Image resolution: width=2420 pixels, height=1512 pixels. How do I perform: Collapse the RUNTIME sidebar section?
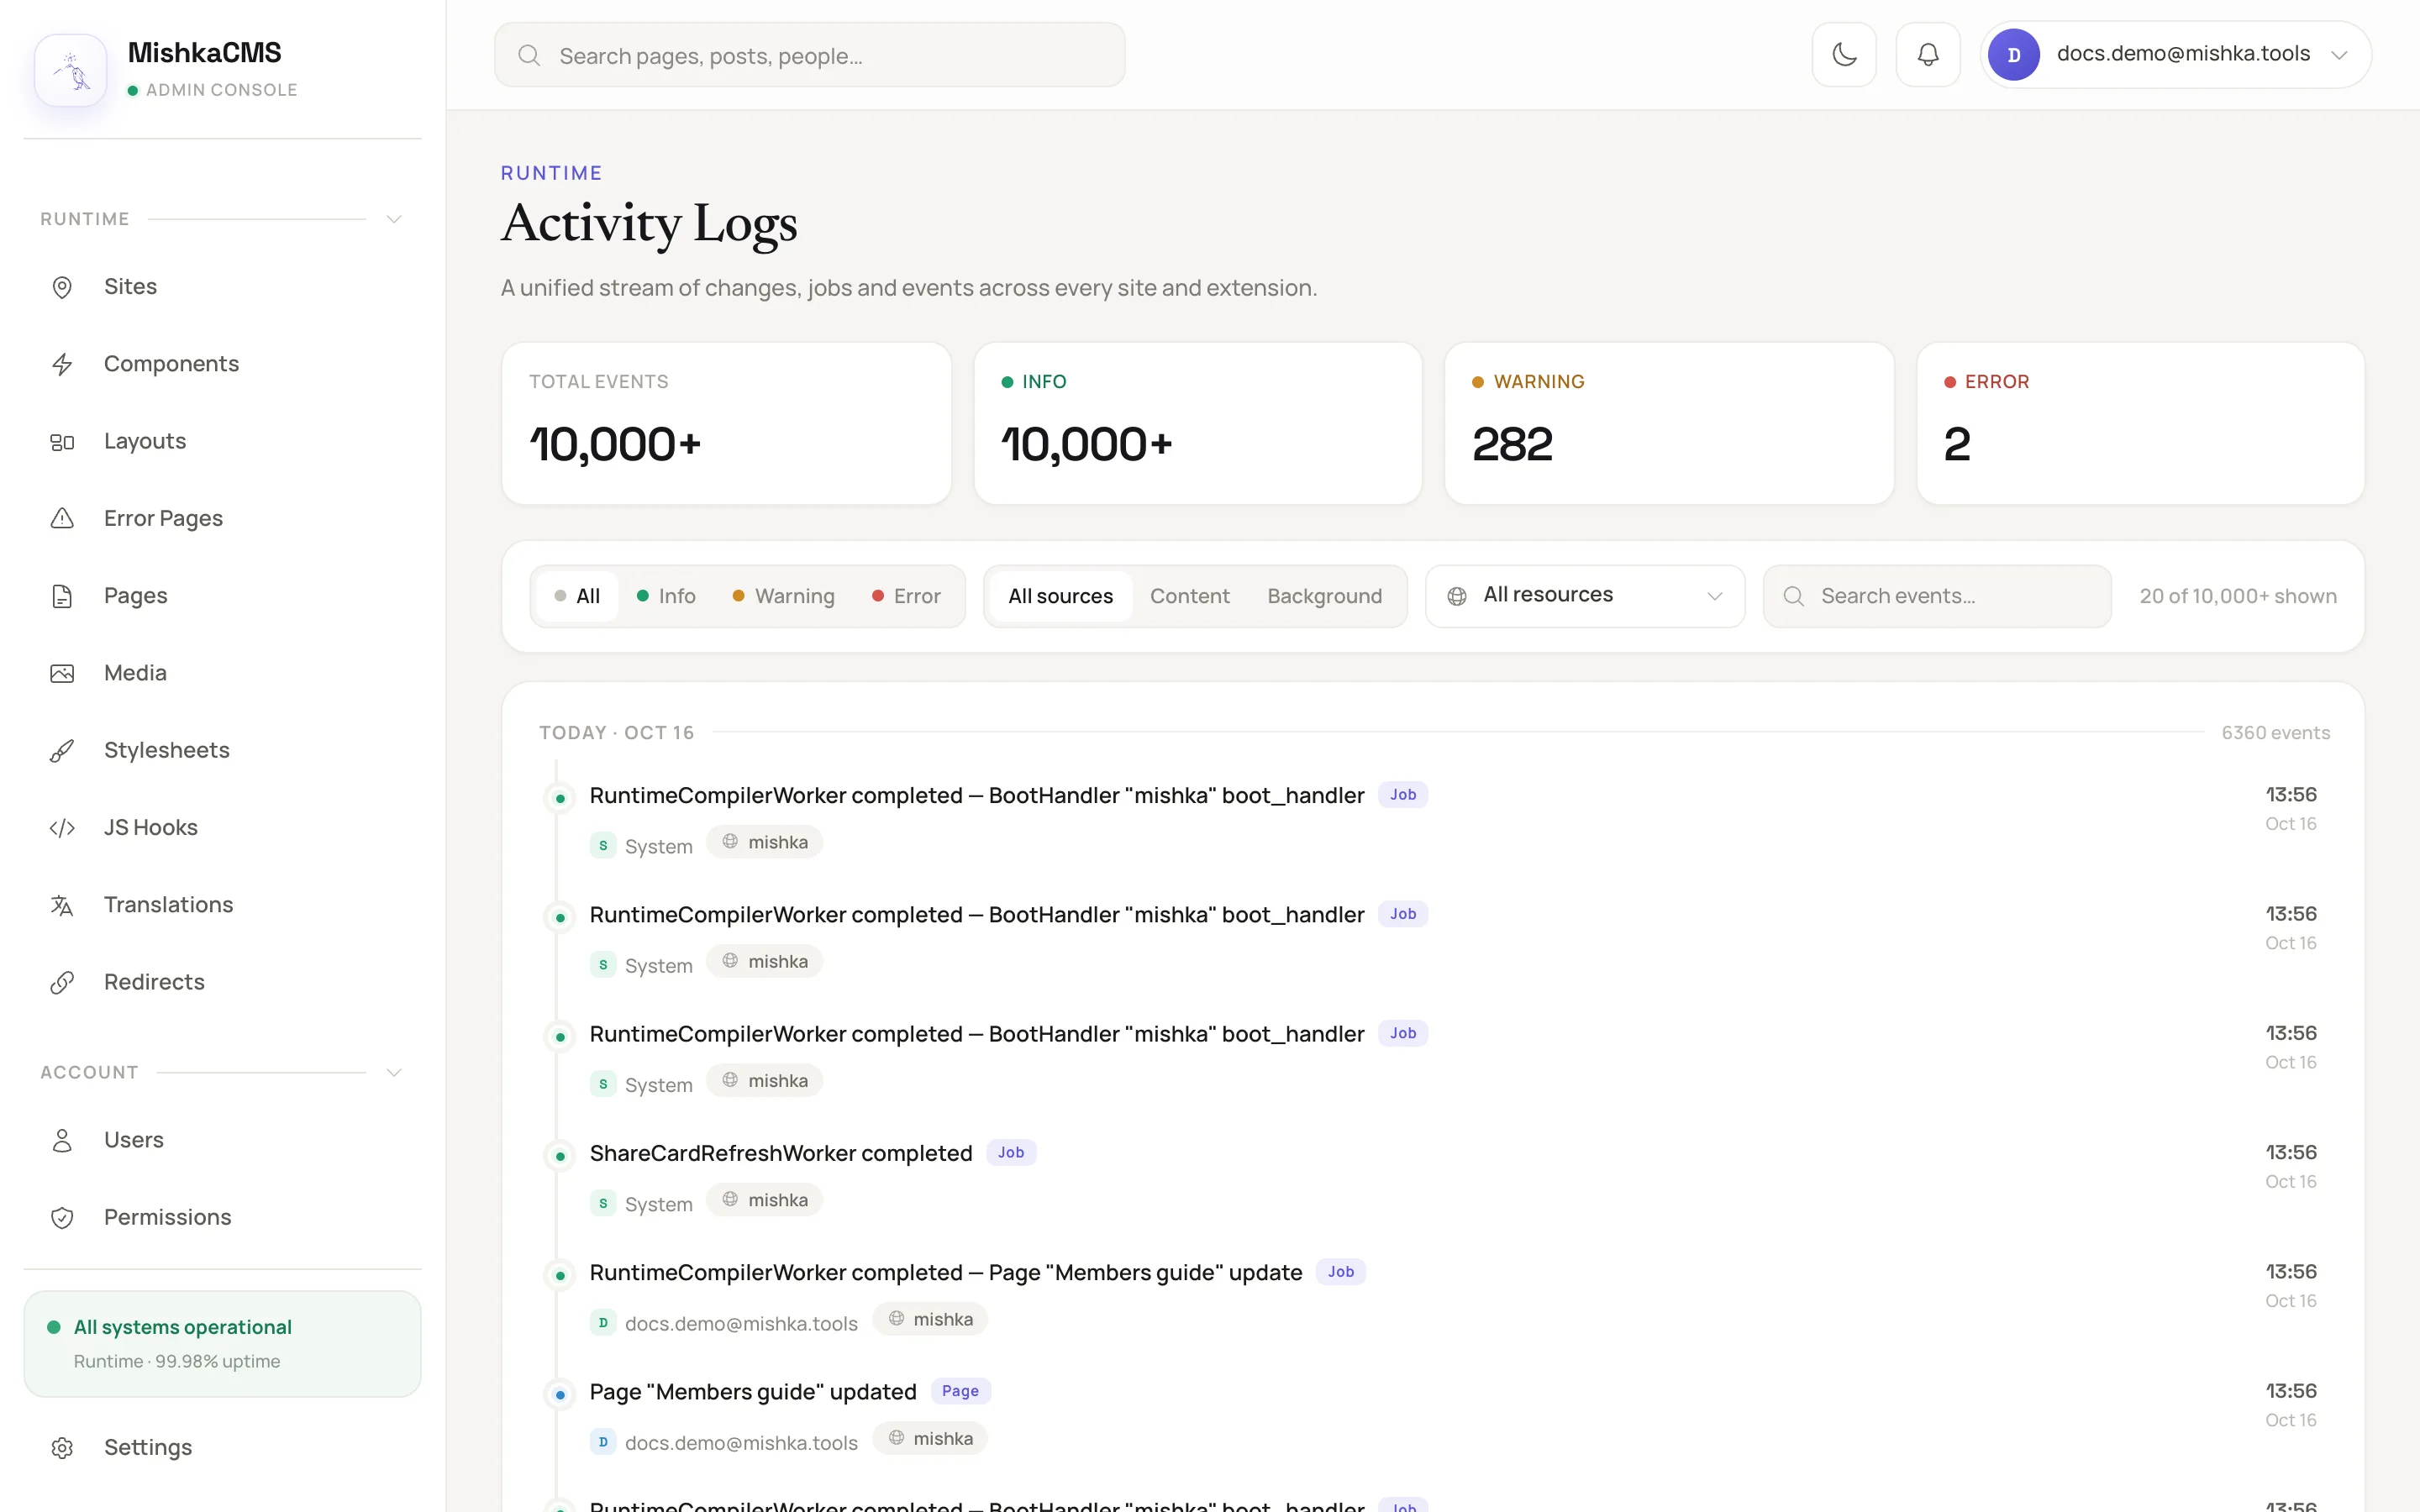pos(394,219)
